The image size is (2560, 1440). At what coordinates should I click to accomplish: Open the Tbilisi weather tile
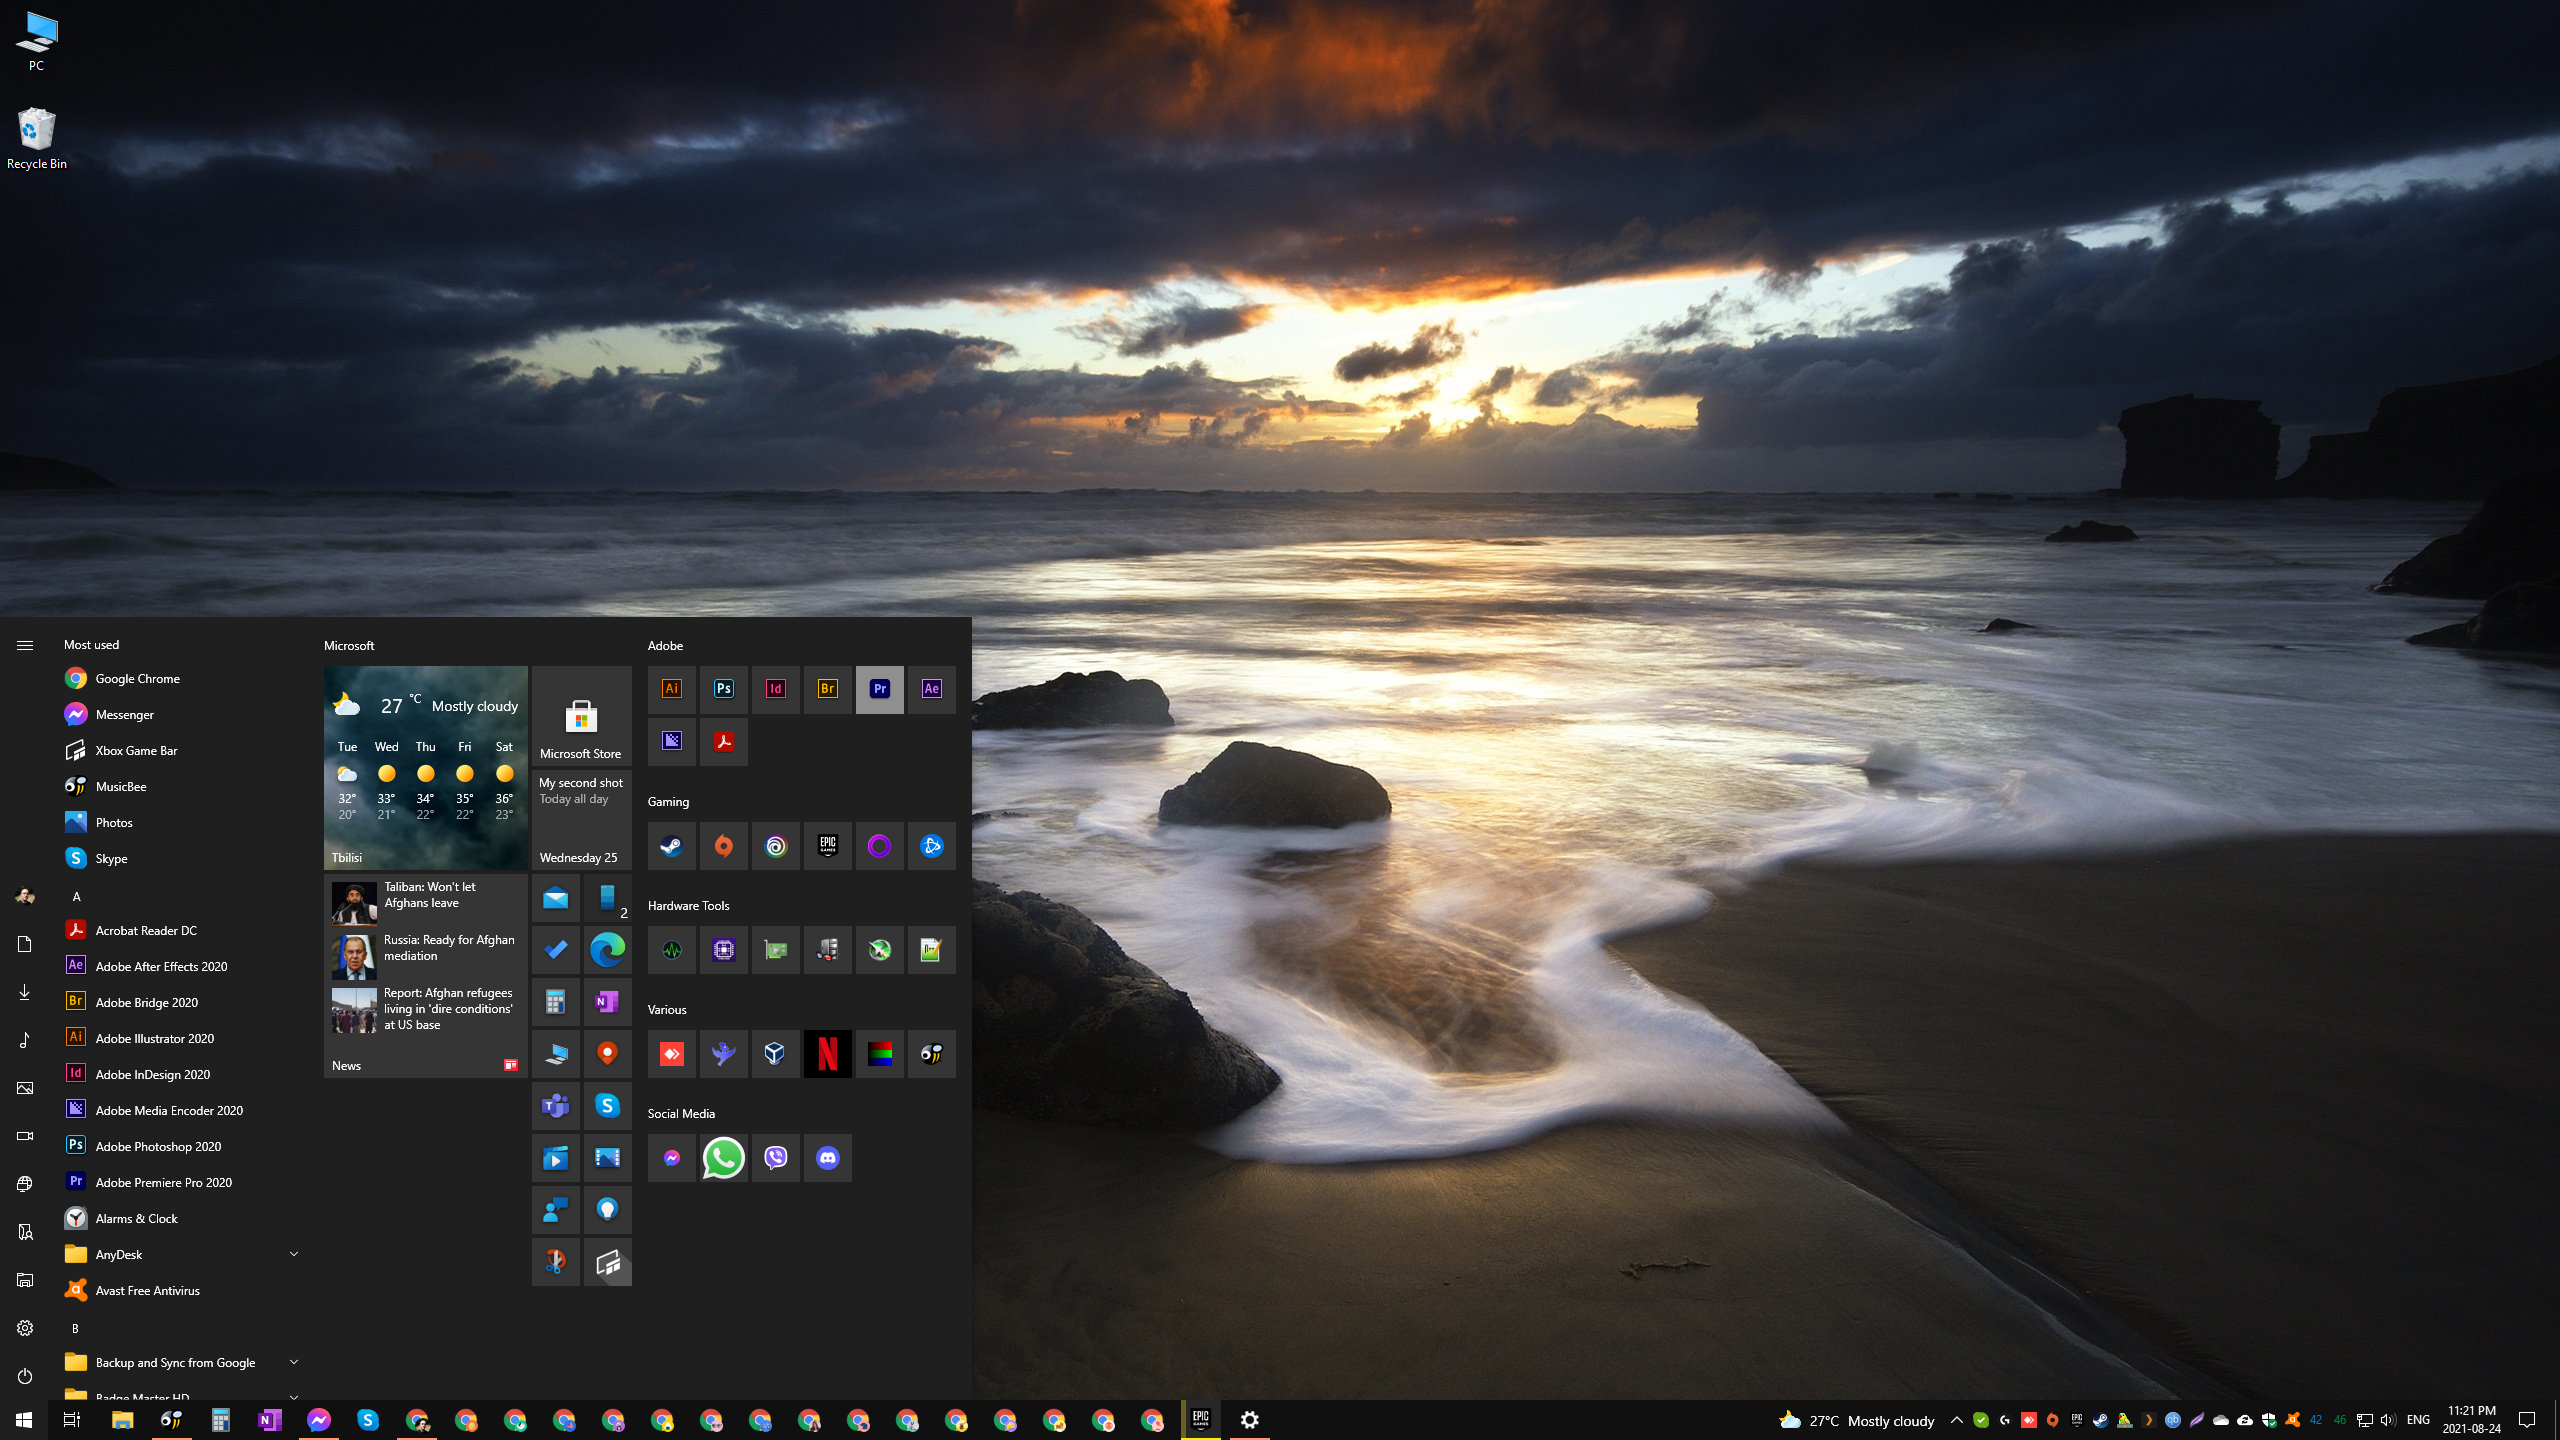(x=425, y=768)
